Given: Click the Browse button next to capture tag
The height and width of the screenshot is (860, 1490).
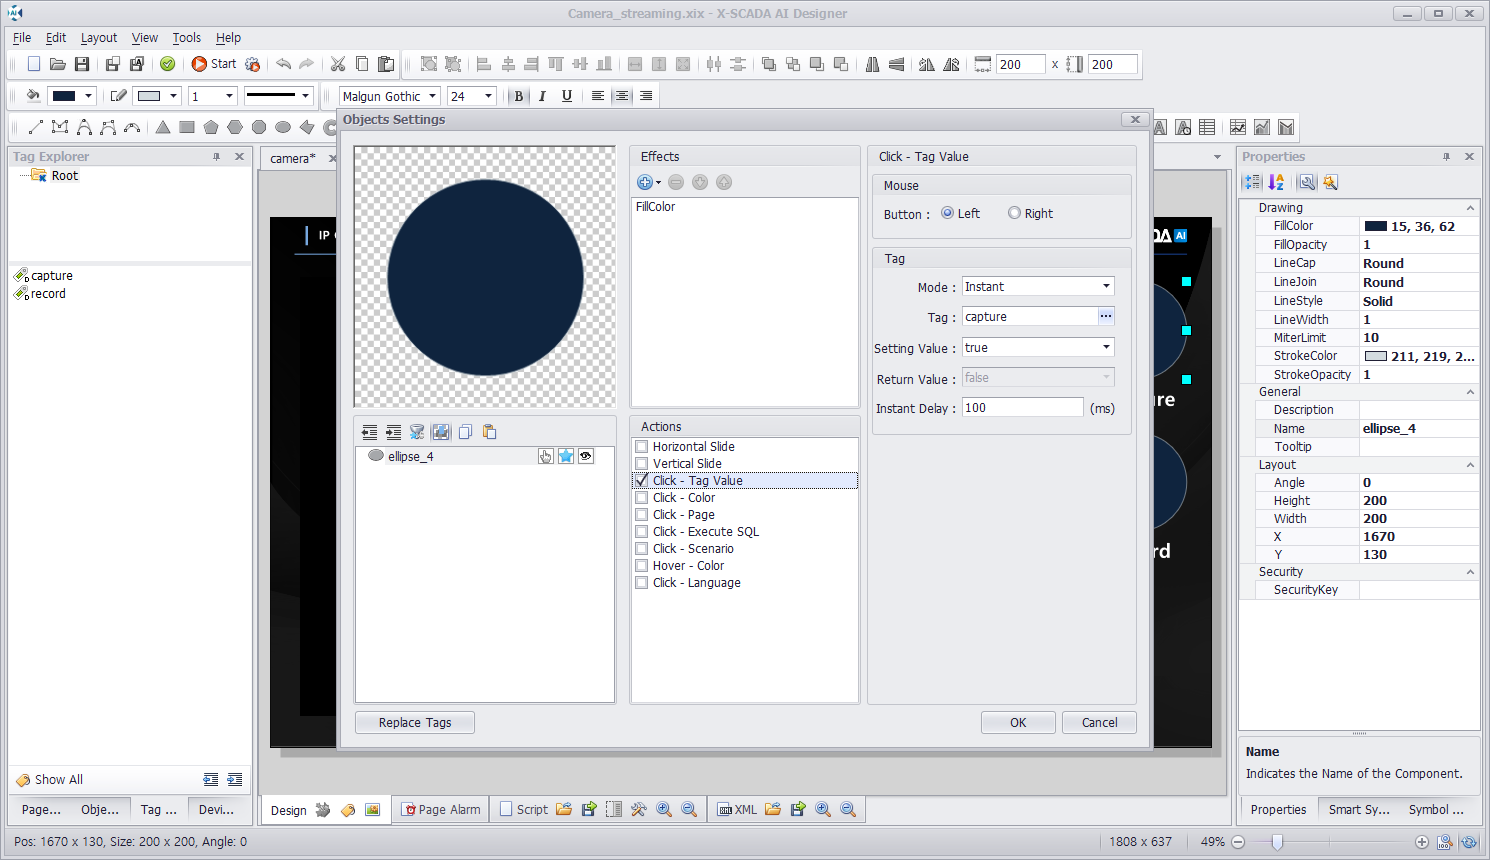Looking at the screenshot, I should click(1105, 316).
